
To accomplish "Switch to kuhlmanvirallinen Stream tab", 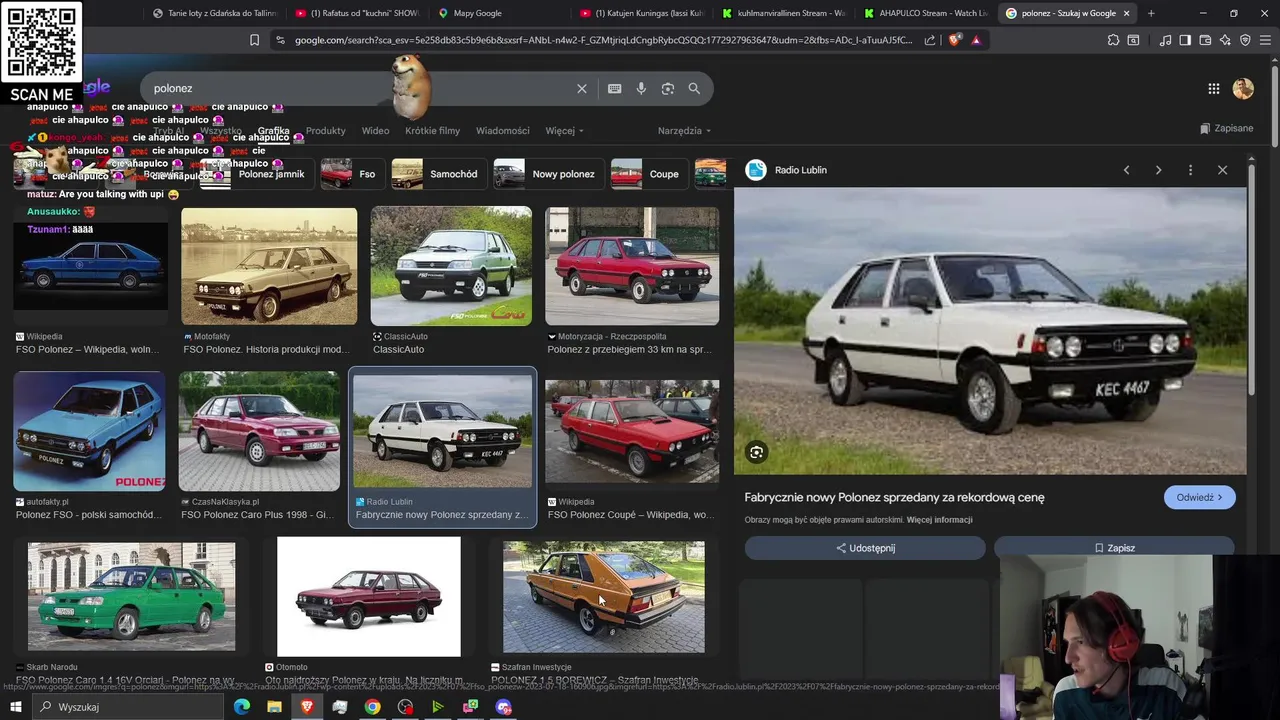I will click(782, 13).
